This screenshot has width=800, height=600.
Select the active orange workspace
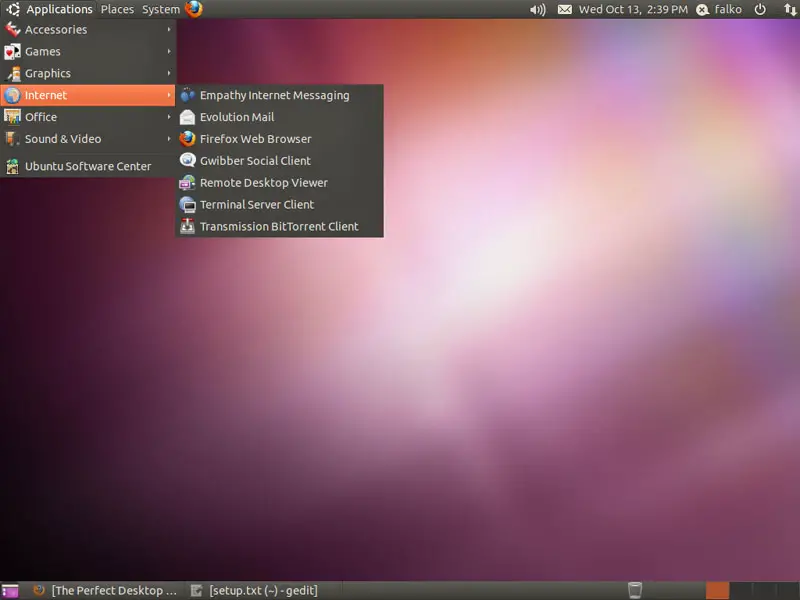click(x=717, y=591)
